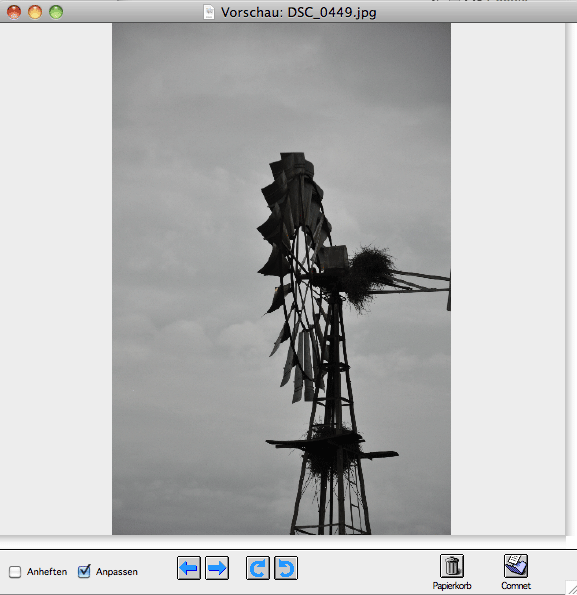Click the document proxy icon in title bar
577x595 pixels.
(x=209, y=12)
